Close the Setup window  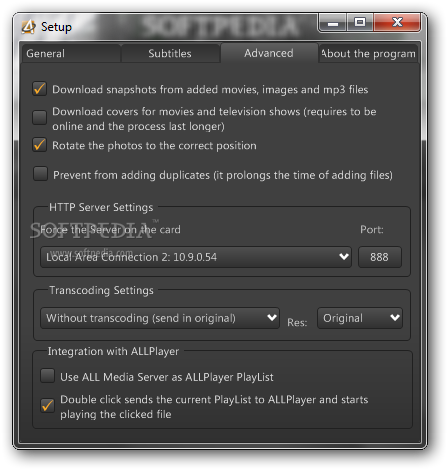(x=397, y=23)
